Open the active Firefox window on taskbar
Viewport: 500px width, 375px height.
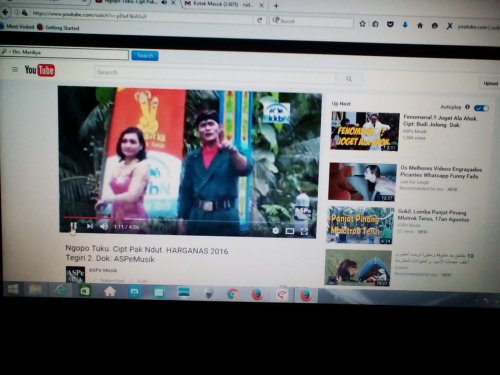(306, 295)
